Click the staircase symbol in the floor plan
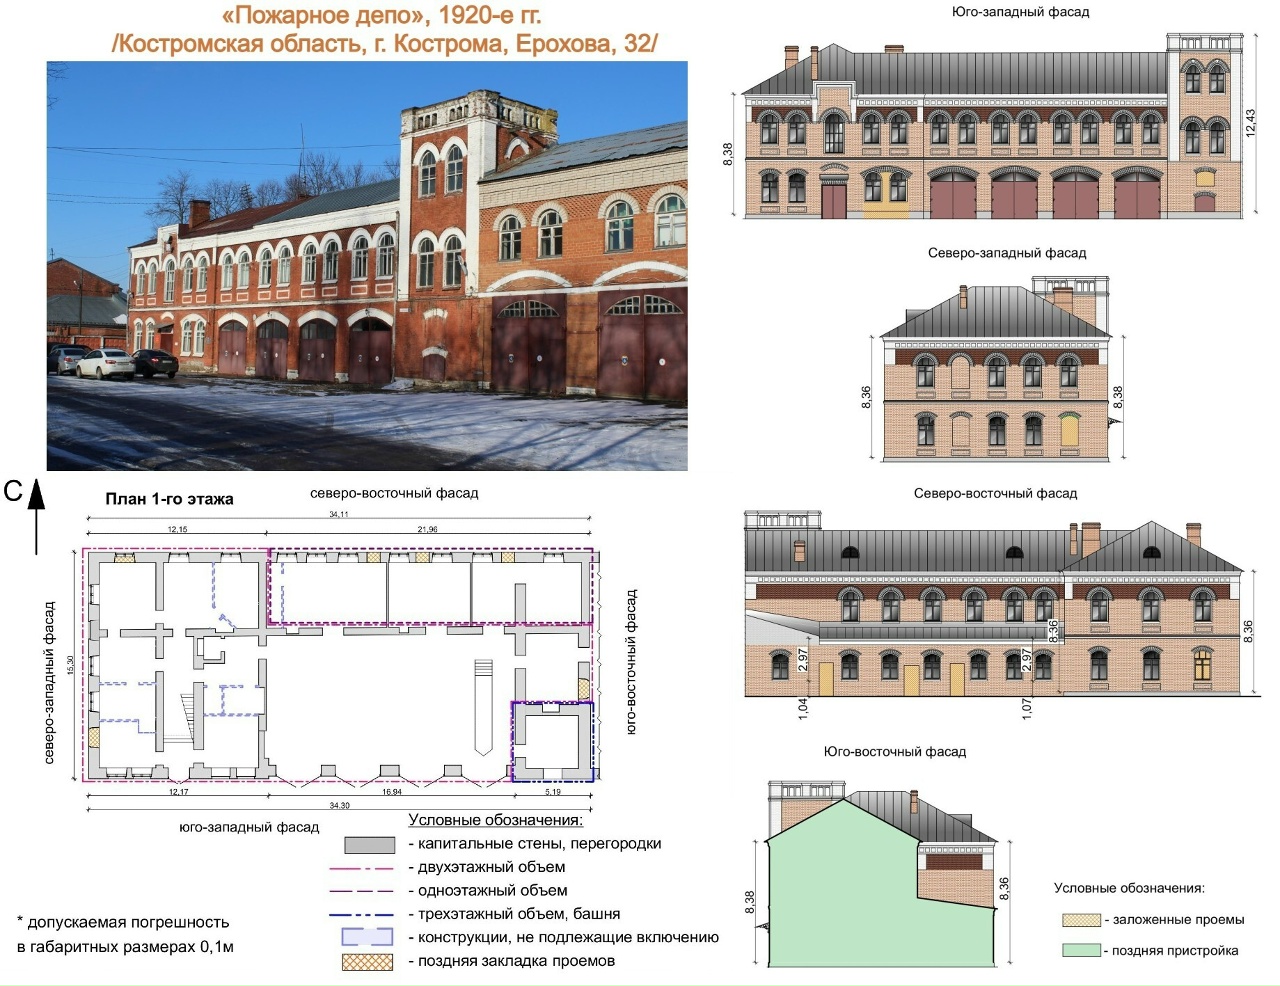Image resolution: width=1280 pixels, height=986 pixels. (177, 717)
